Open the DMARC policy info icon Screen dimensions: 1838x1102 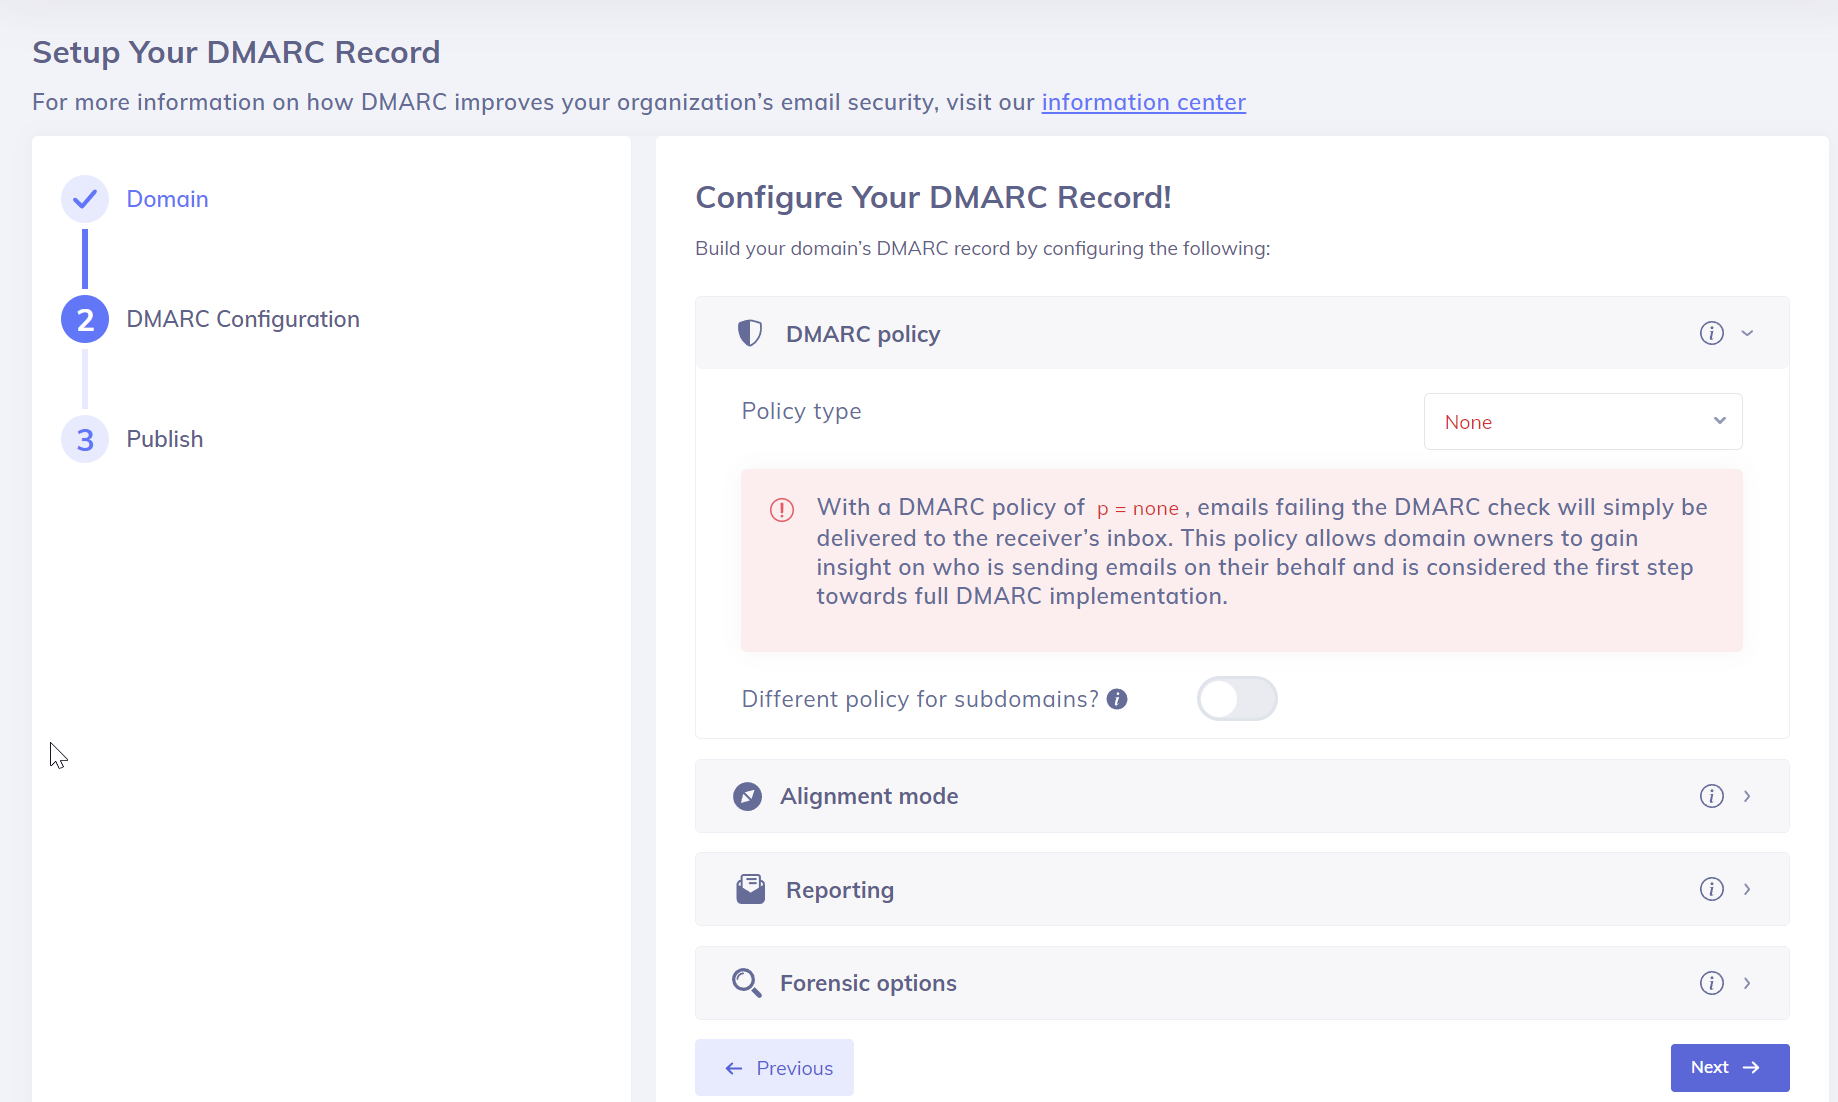coord(1711,333)
